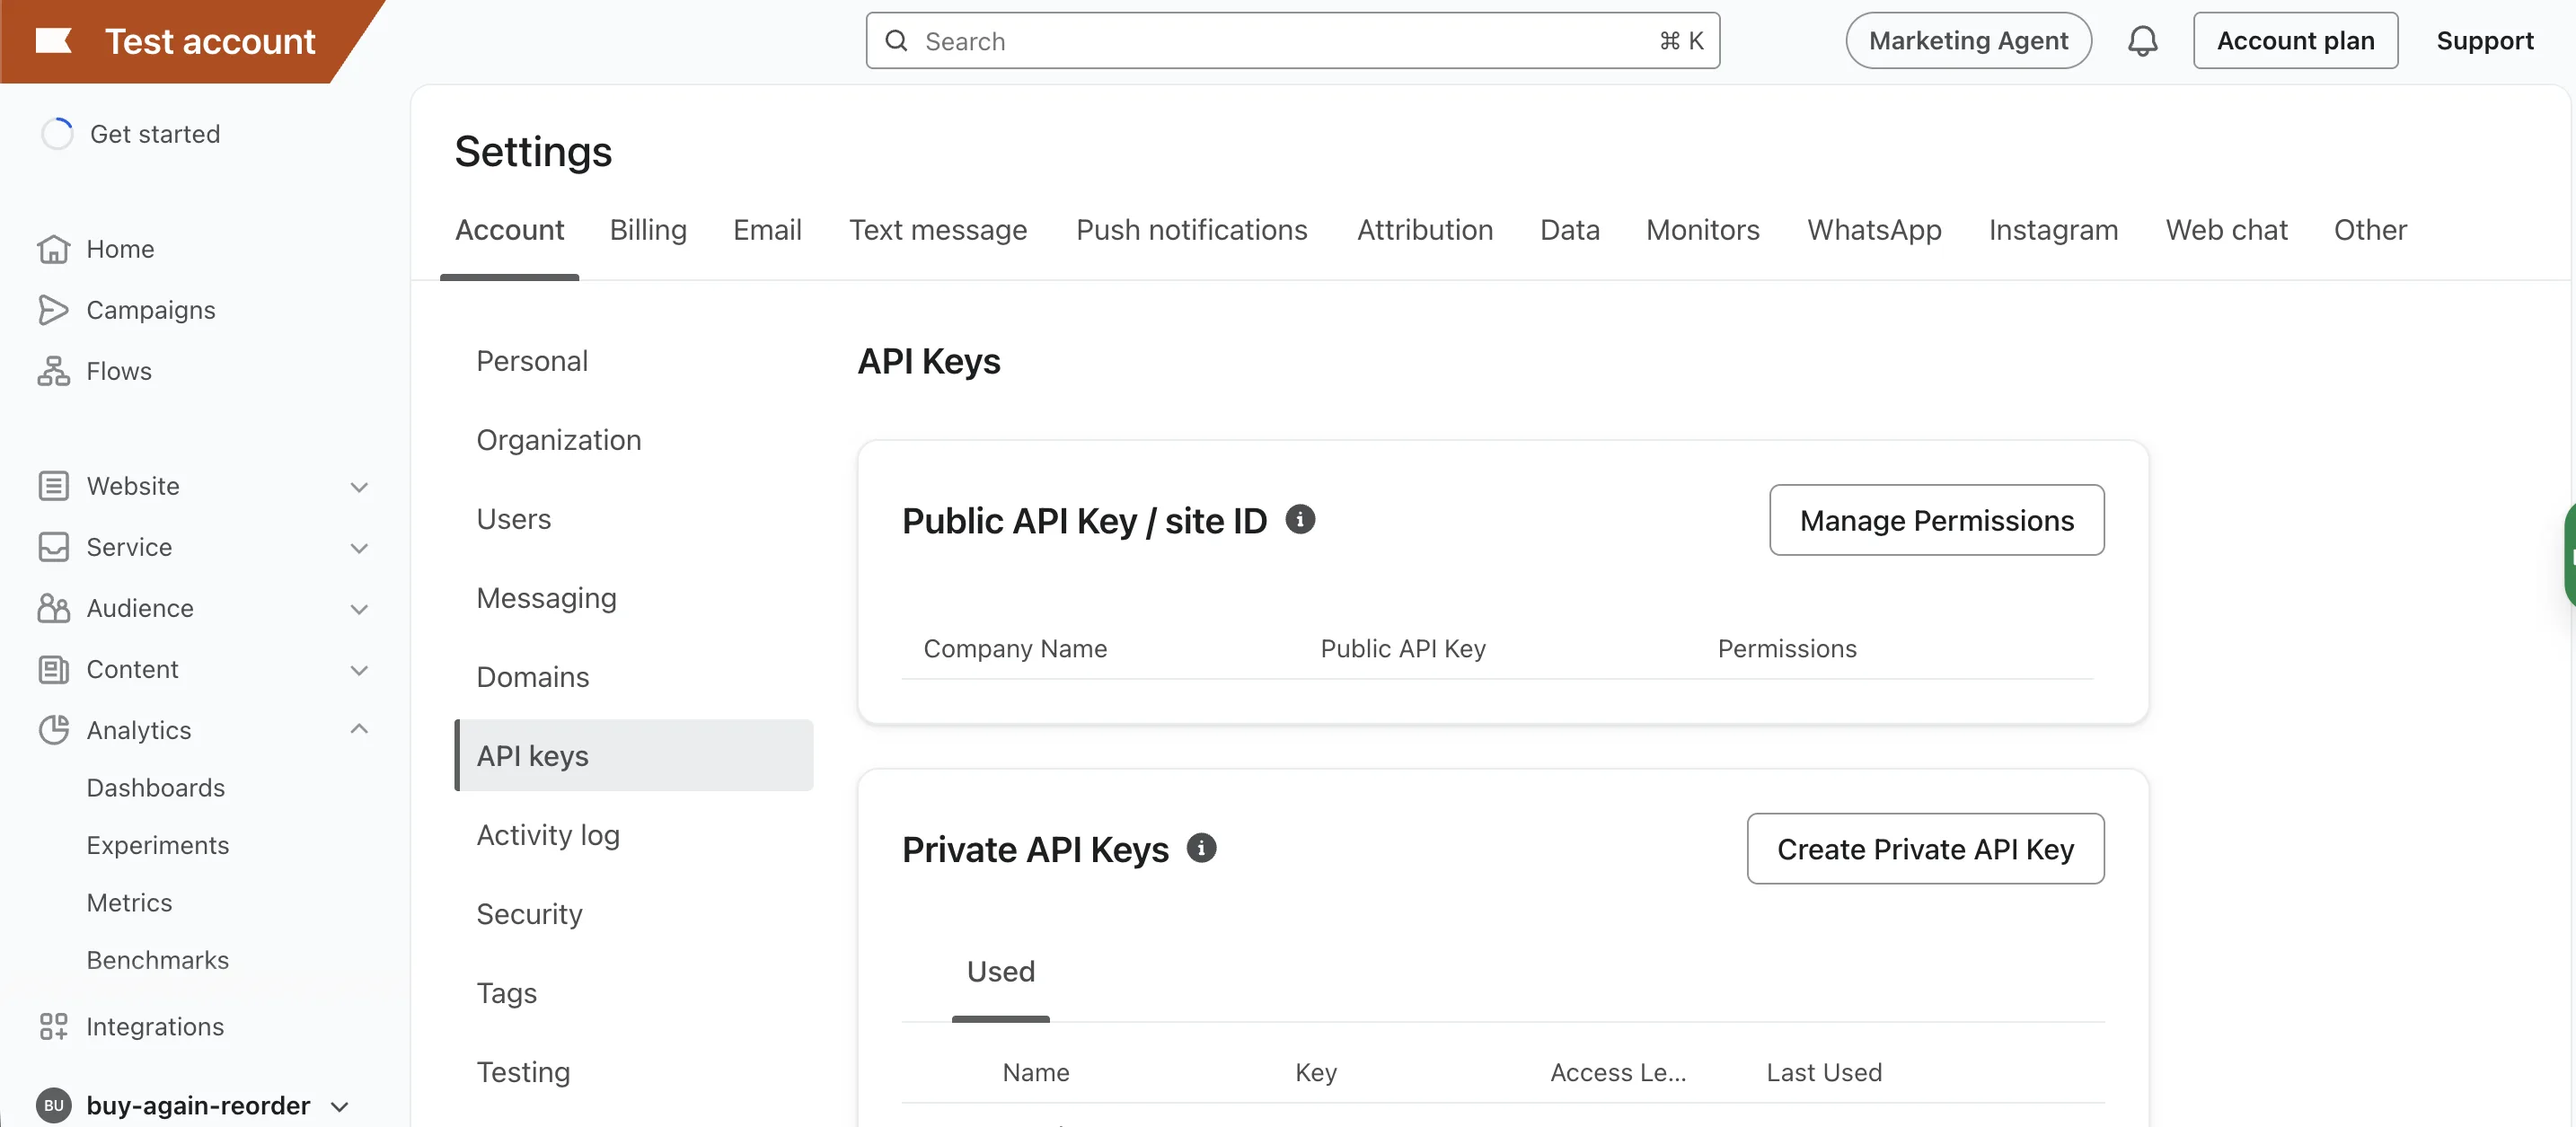
Task: Open Messaging settings section
Action: click(x=546, y=598)
